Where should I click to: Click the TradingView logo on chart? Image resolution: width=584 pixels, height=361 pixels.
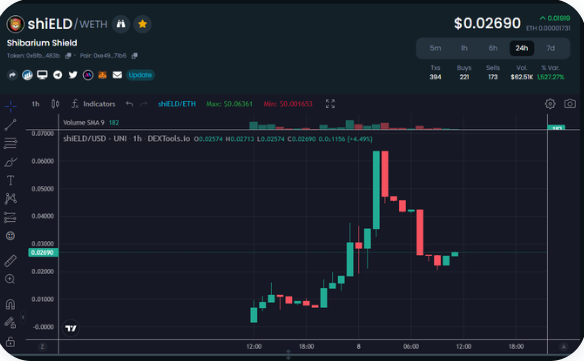pyautogui.click(x=71, y=328)
